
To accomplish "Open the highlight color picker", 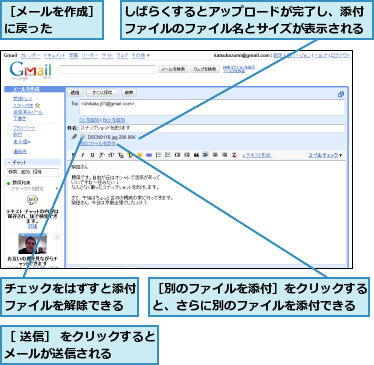I will click(x=130, y=155).
